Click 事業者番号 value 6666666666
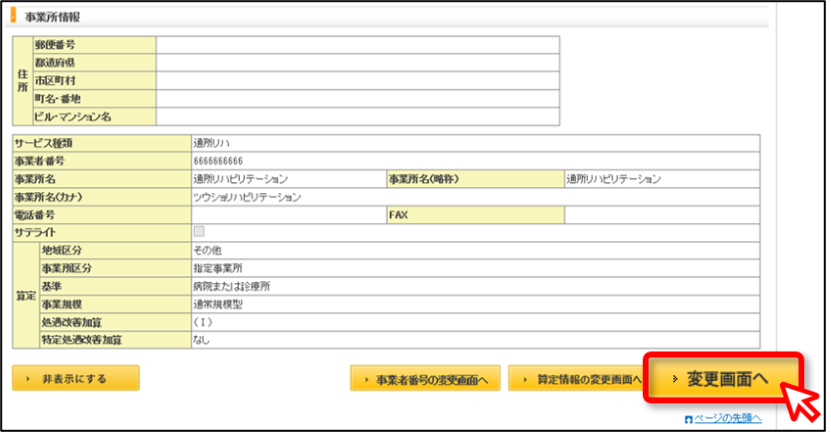The width and height of the screenshot is (831, 433). pos(218,161)
